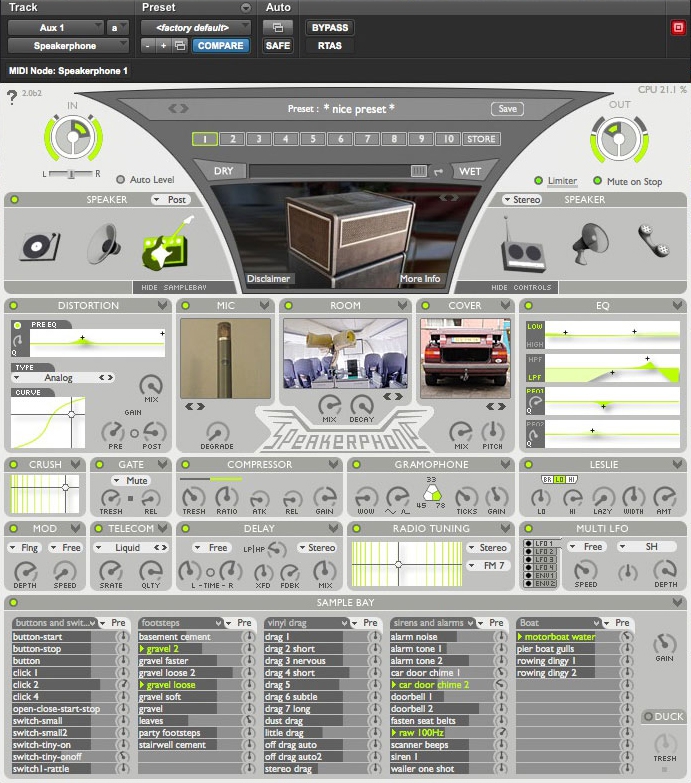The image size is (691, 783).
Task: Toggle the Auto Level option
Action: pos(120,179)
